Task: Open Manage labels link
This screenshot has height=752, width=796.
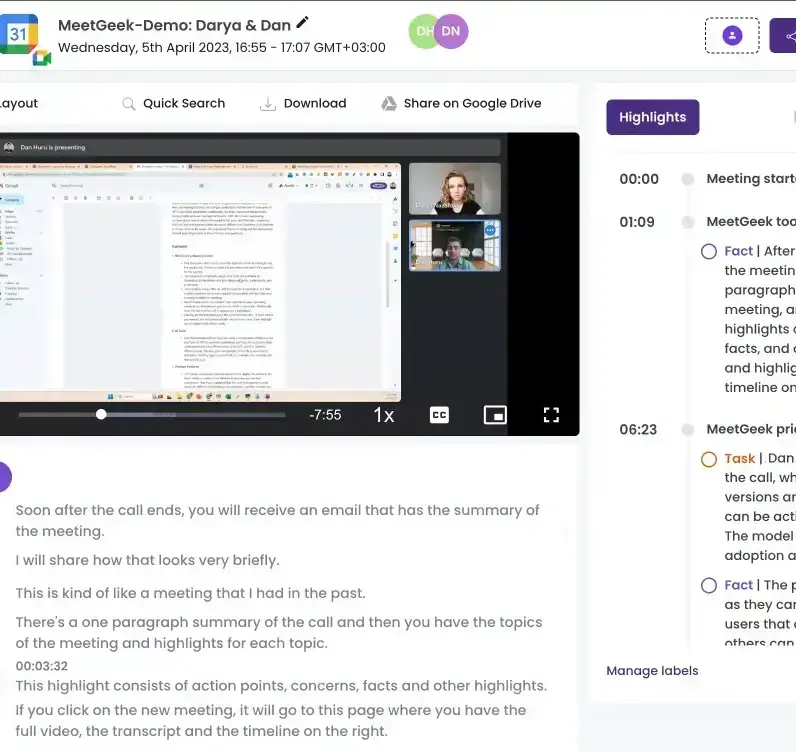Action: [652, 671]
